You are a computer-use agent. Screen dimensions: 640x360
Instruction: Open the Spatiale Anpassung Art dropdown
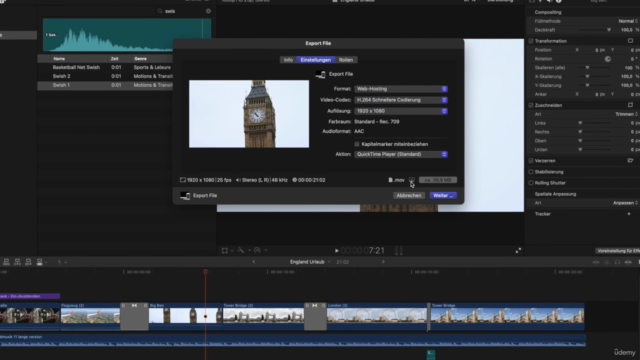pyautogui.click(x=625, y=203)
